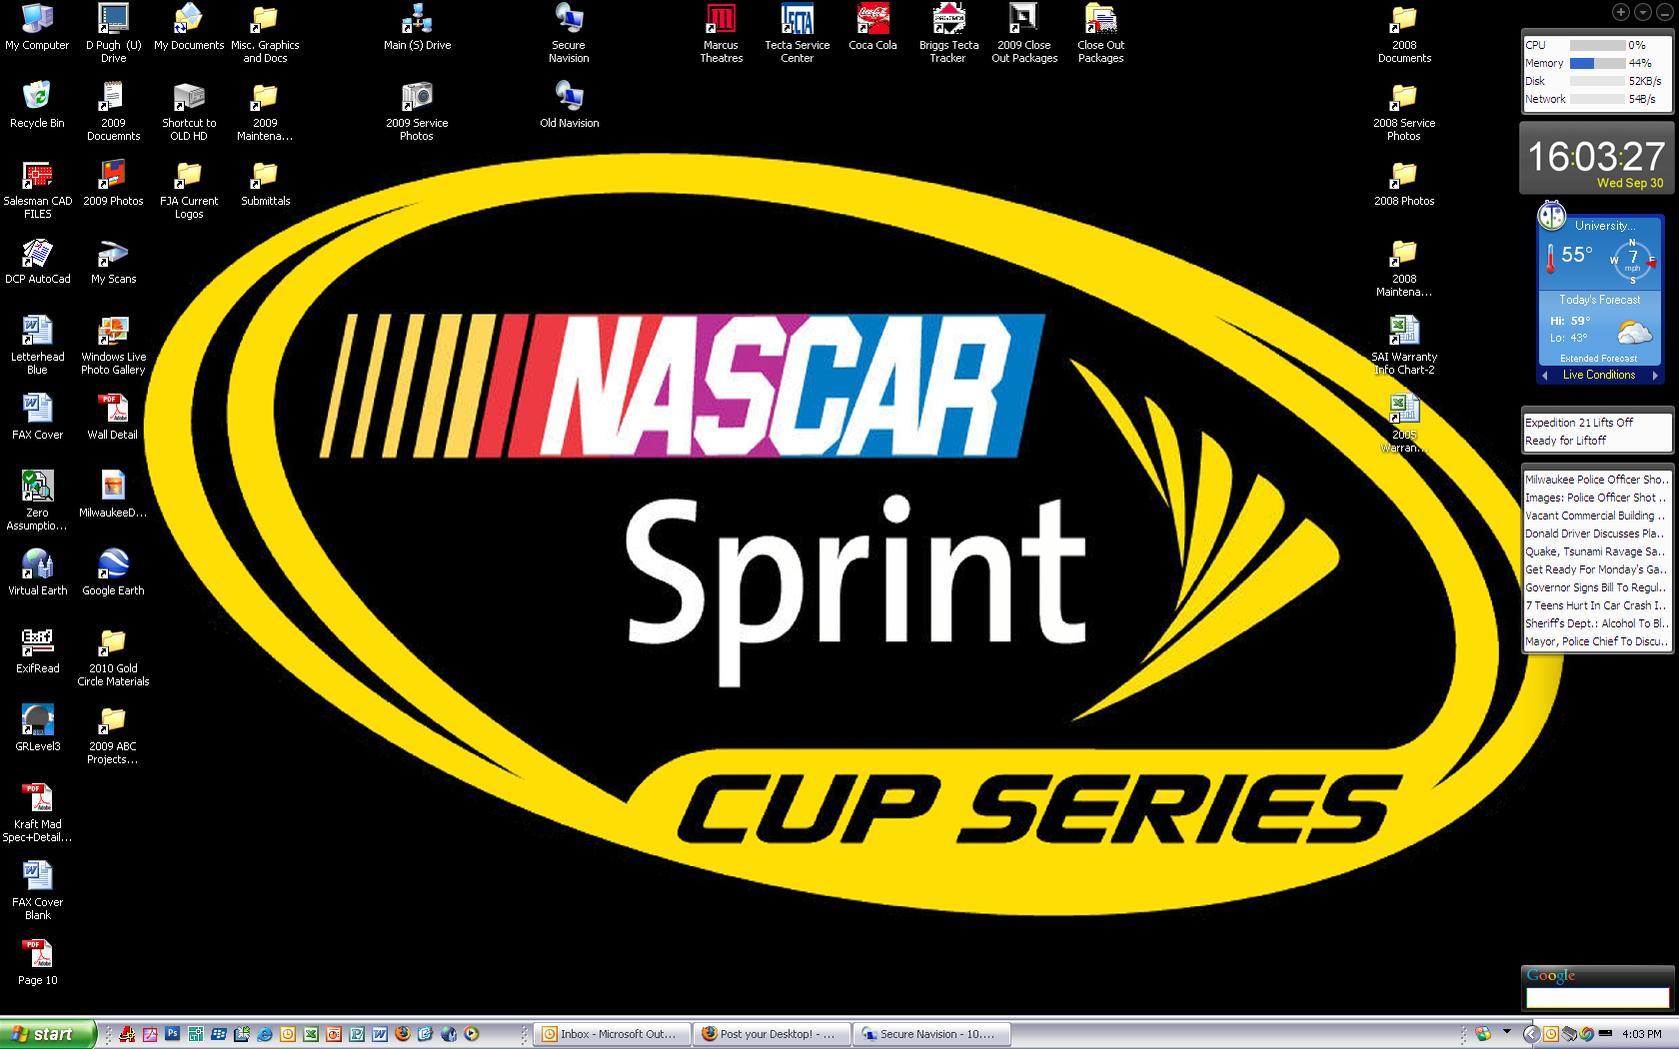
Task: Select the Coca Cola shortcut
Action: coord(873,27)
